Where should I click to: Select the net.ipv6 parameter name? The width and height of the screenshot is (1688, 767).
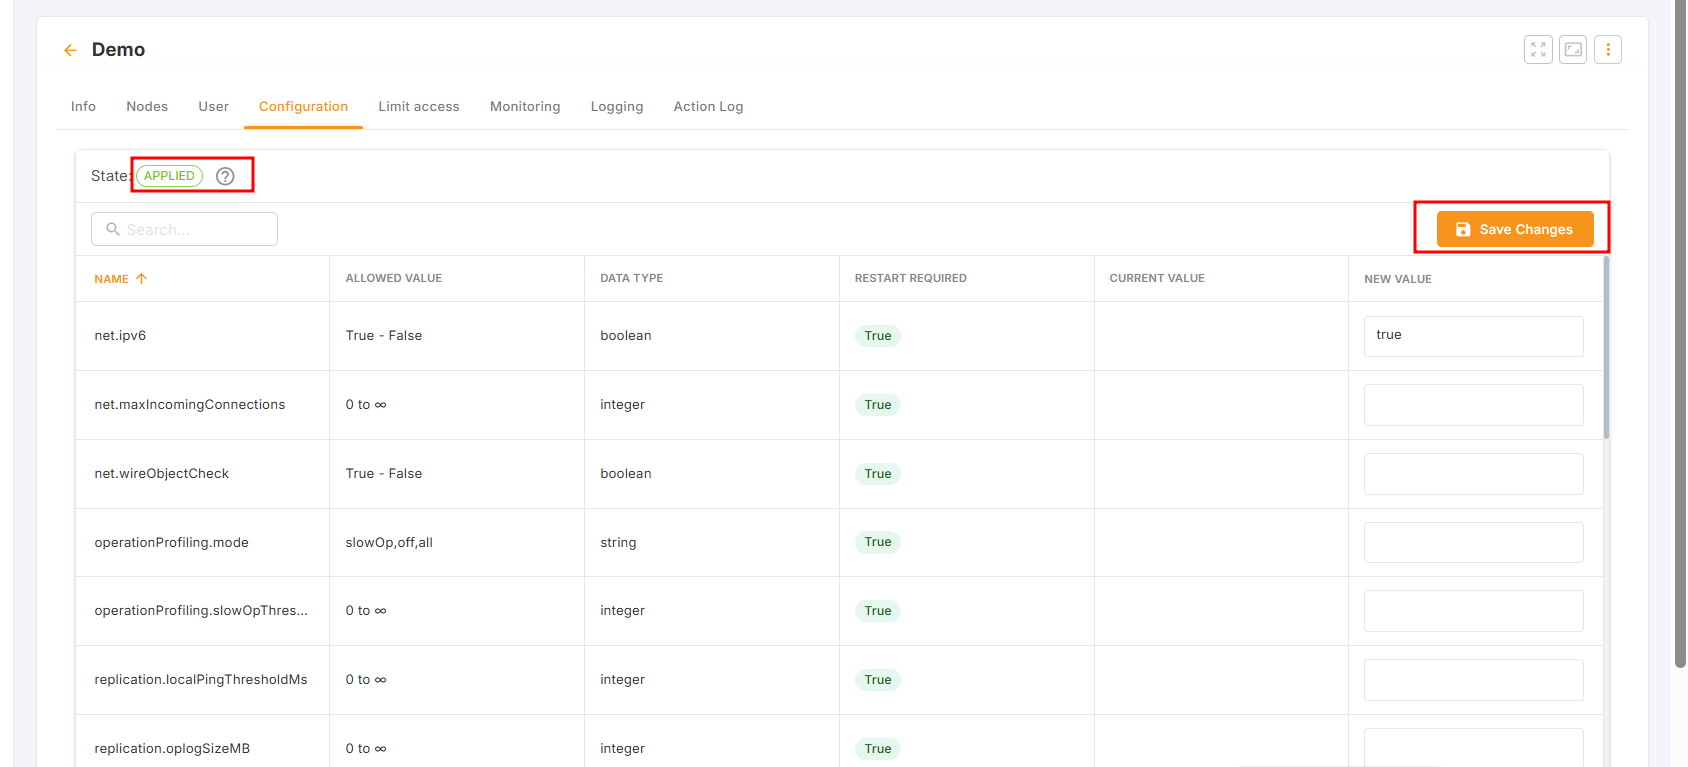[x=120, y=336]
